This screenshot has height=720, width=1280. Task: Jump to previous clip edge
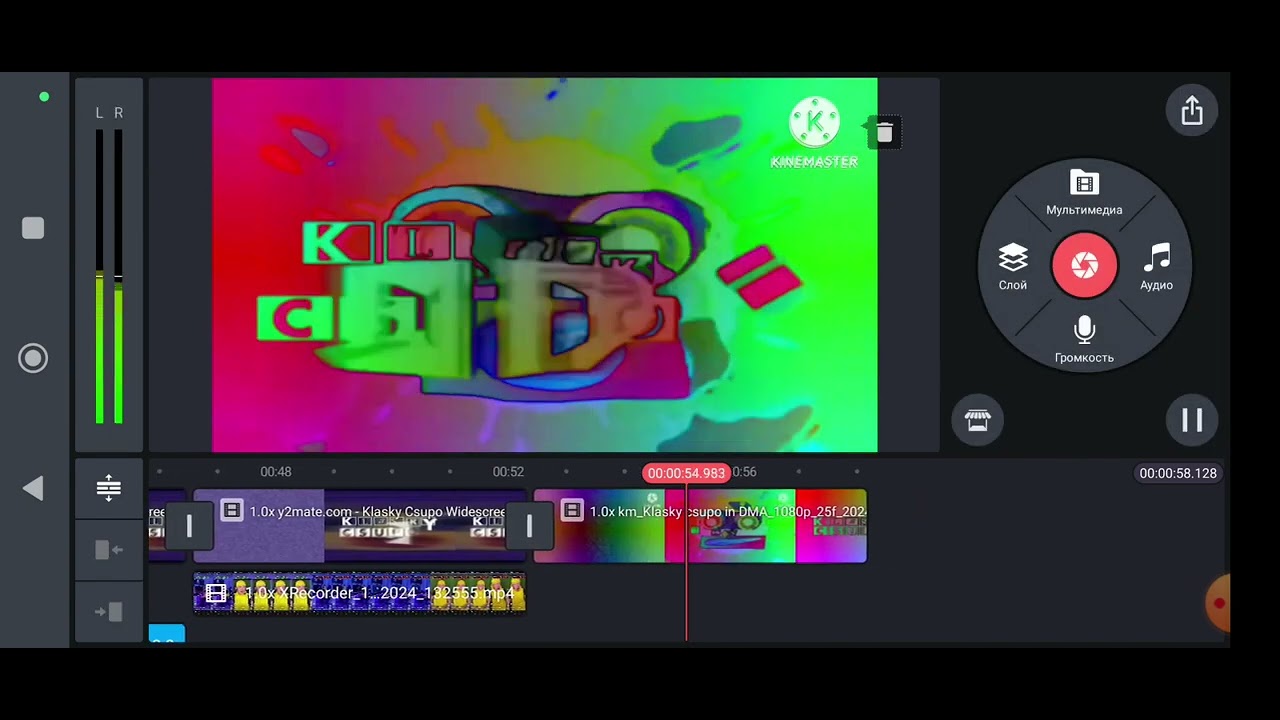tap(109, 550)
